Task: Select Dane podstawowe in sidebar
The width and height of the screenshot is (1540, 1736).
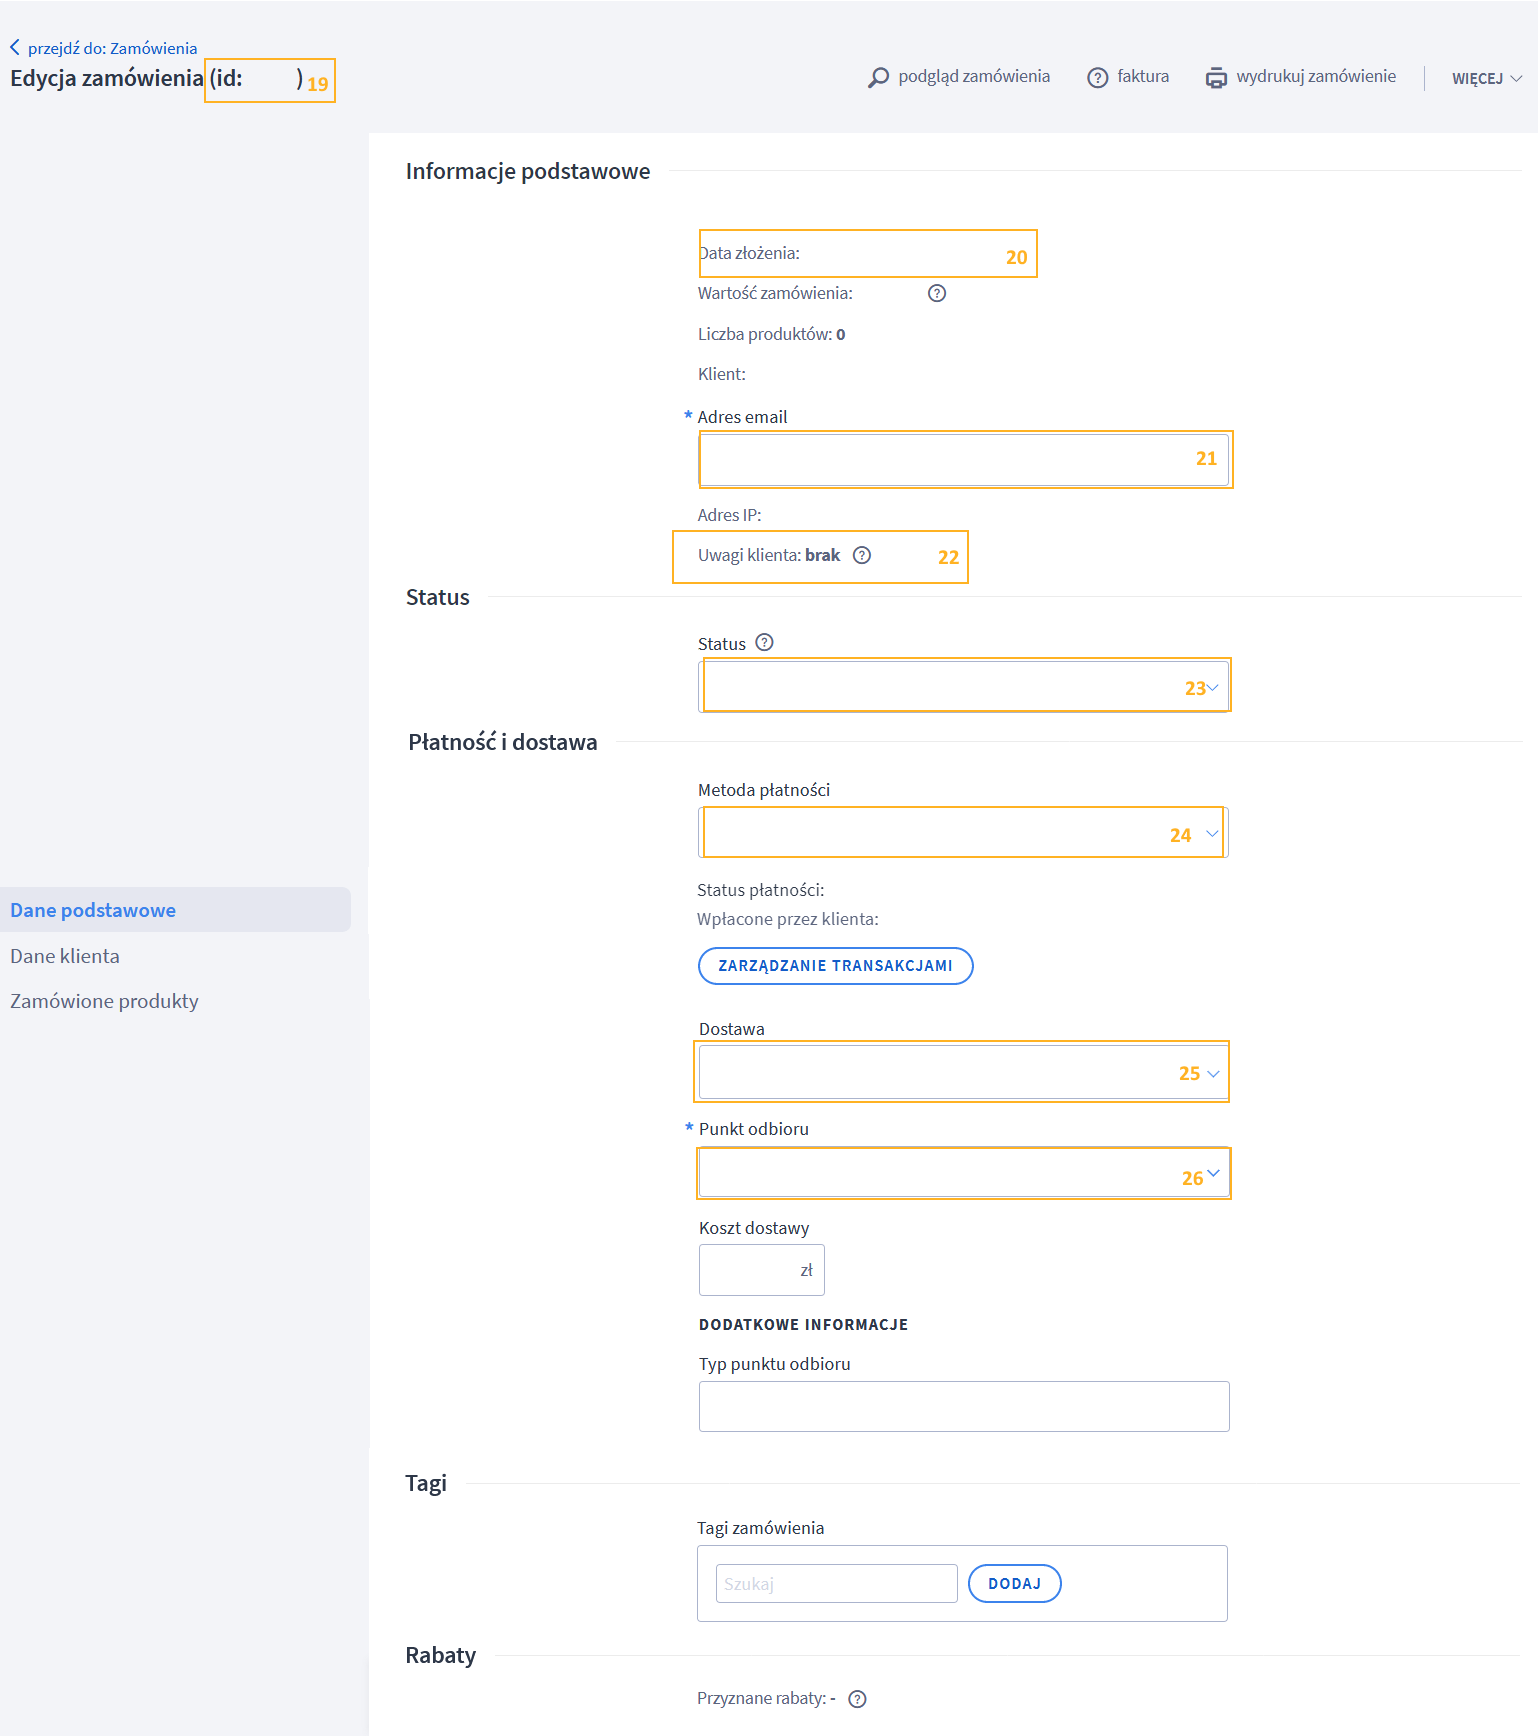Action: click(93, 910)
